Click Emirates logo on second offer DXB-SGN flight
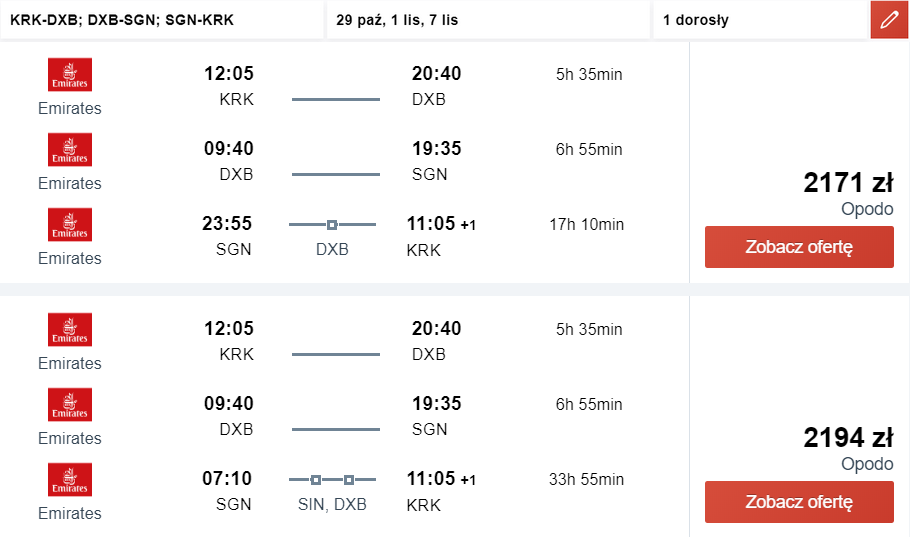Screen dimensions: 910x537 (70, 404)
